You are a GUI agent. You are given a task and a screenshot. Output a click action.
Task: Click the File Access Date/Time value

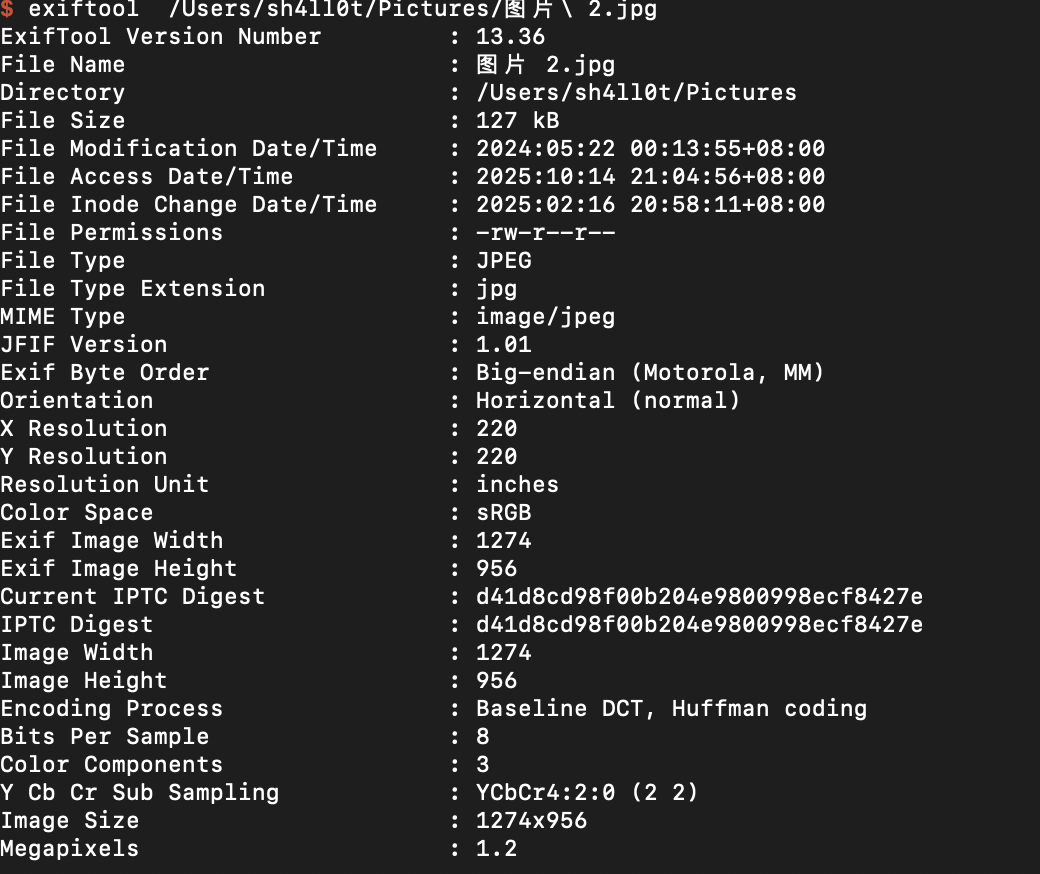(x=650, y=177)
